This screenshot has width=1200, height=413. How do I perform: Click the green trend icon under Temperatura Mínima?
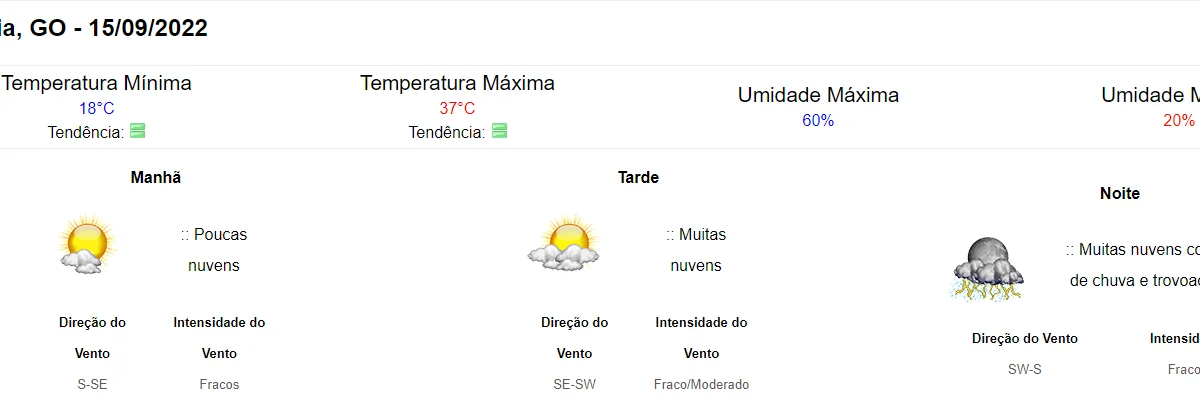(x=137, y=131)
